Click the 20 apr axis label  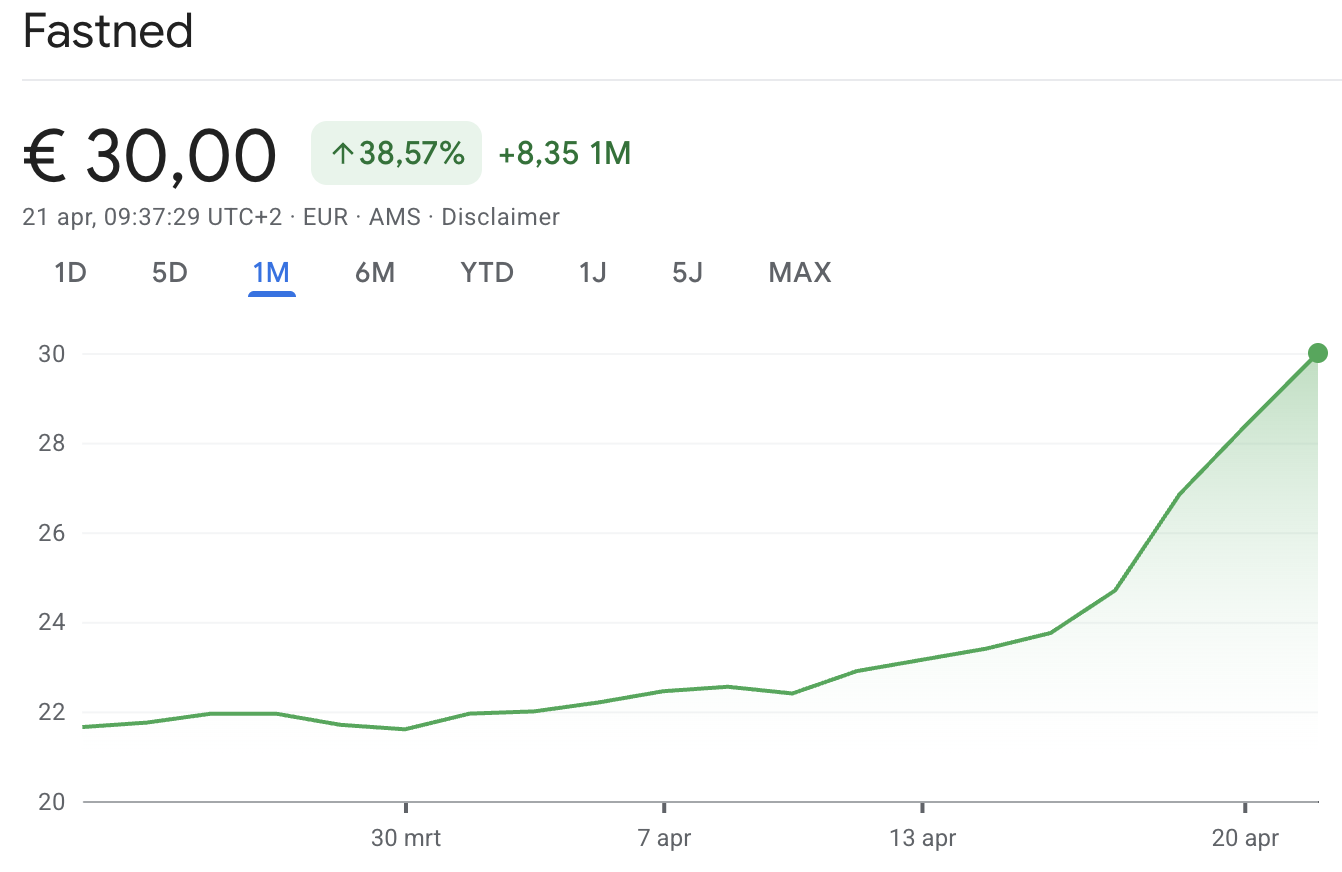click(1245, 838)
